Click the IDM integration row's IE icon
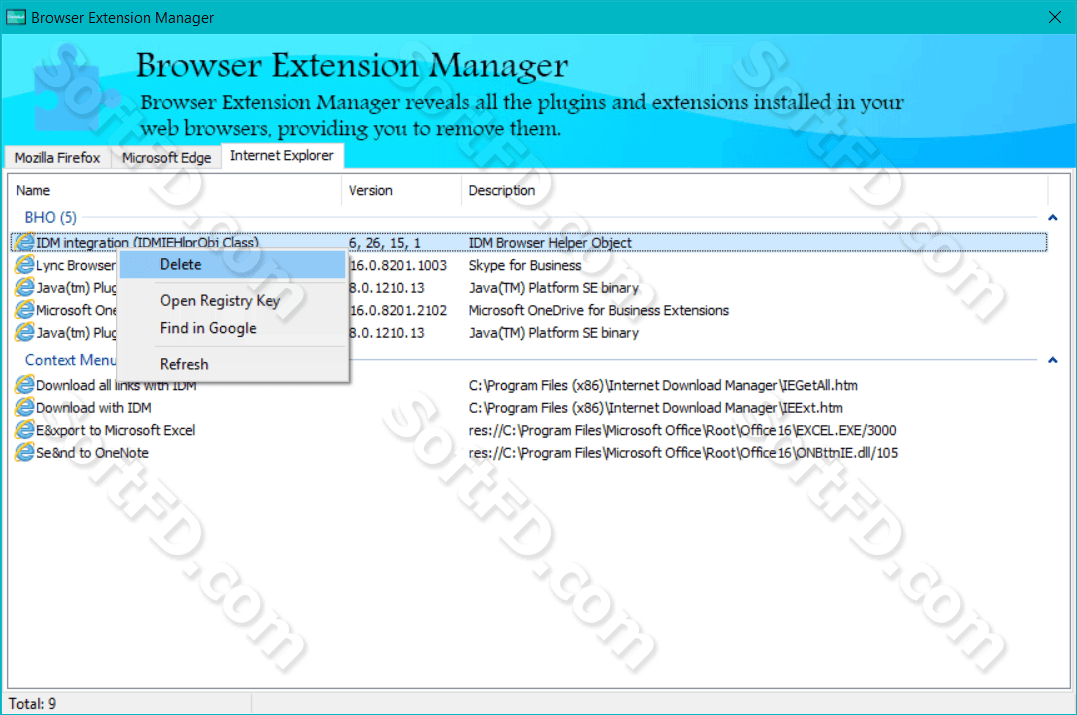 click(25, 242)
